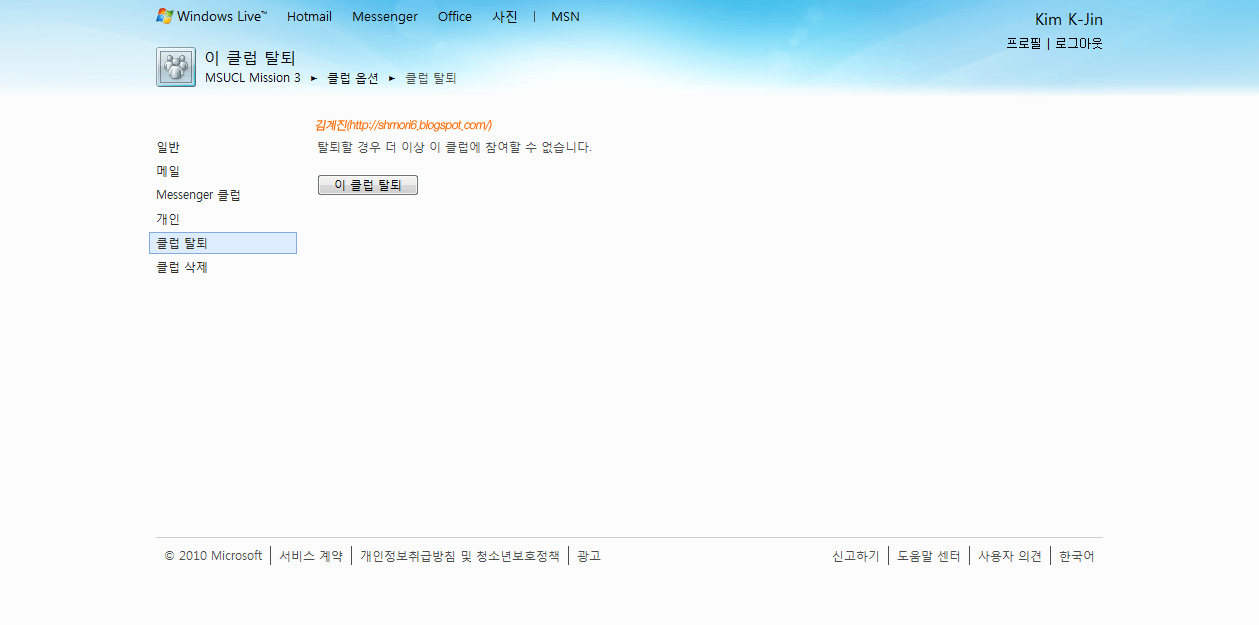
Task: Go to 클럽 옵션 breadcrumb
Action: coord(353,78)
